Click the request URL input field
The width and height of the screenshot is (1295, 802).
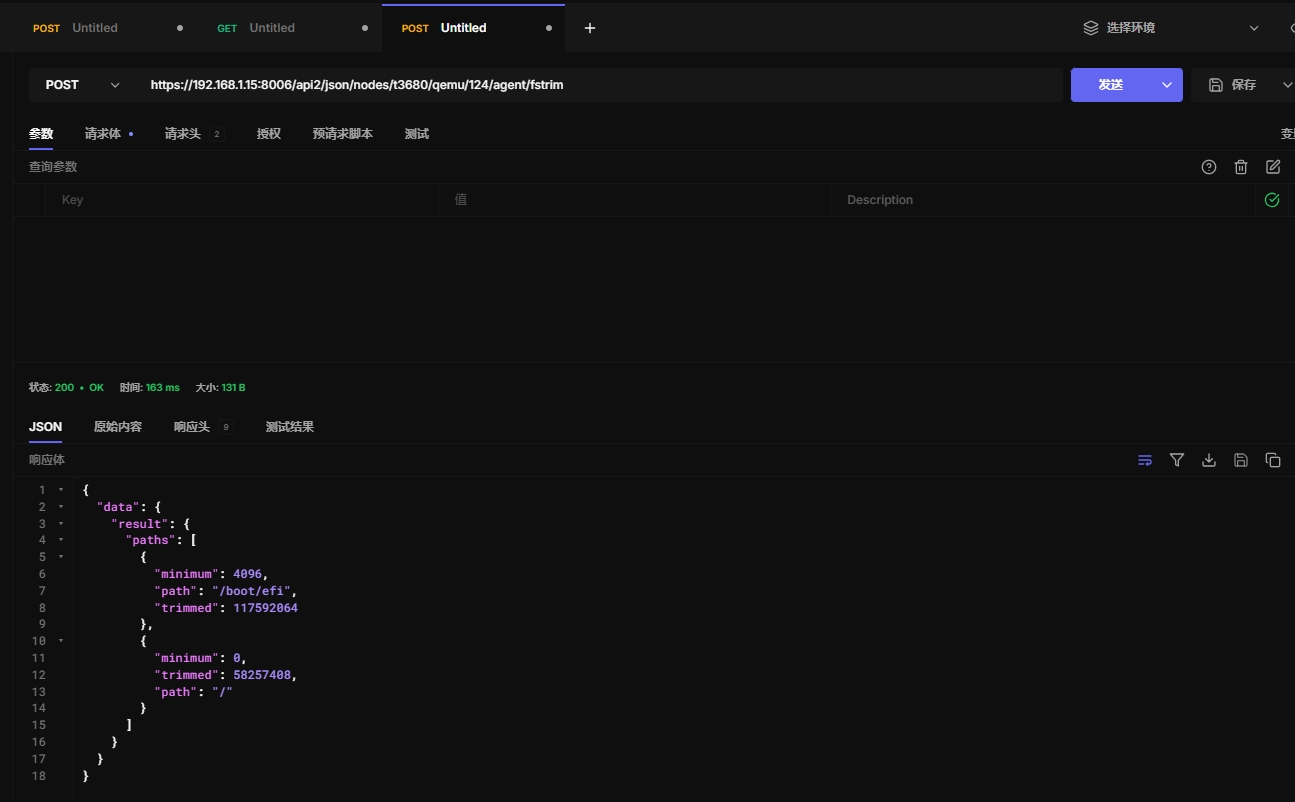[600, 85]
